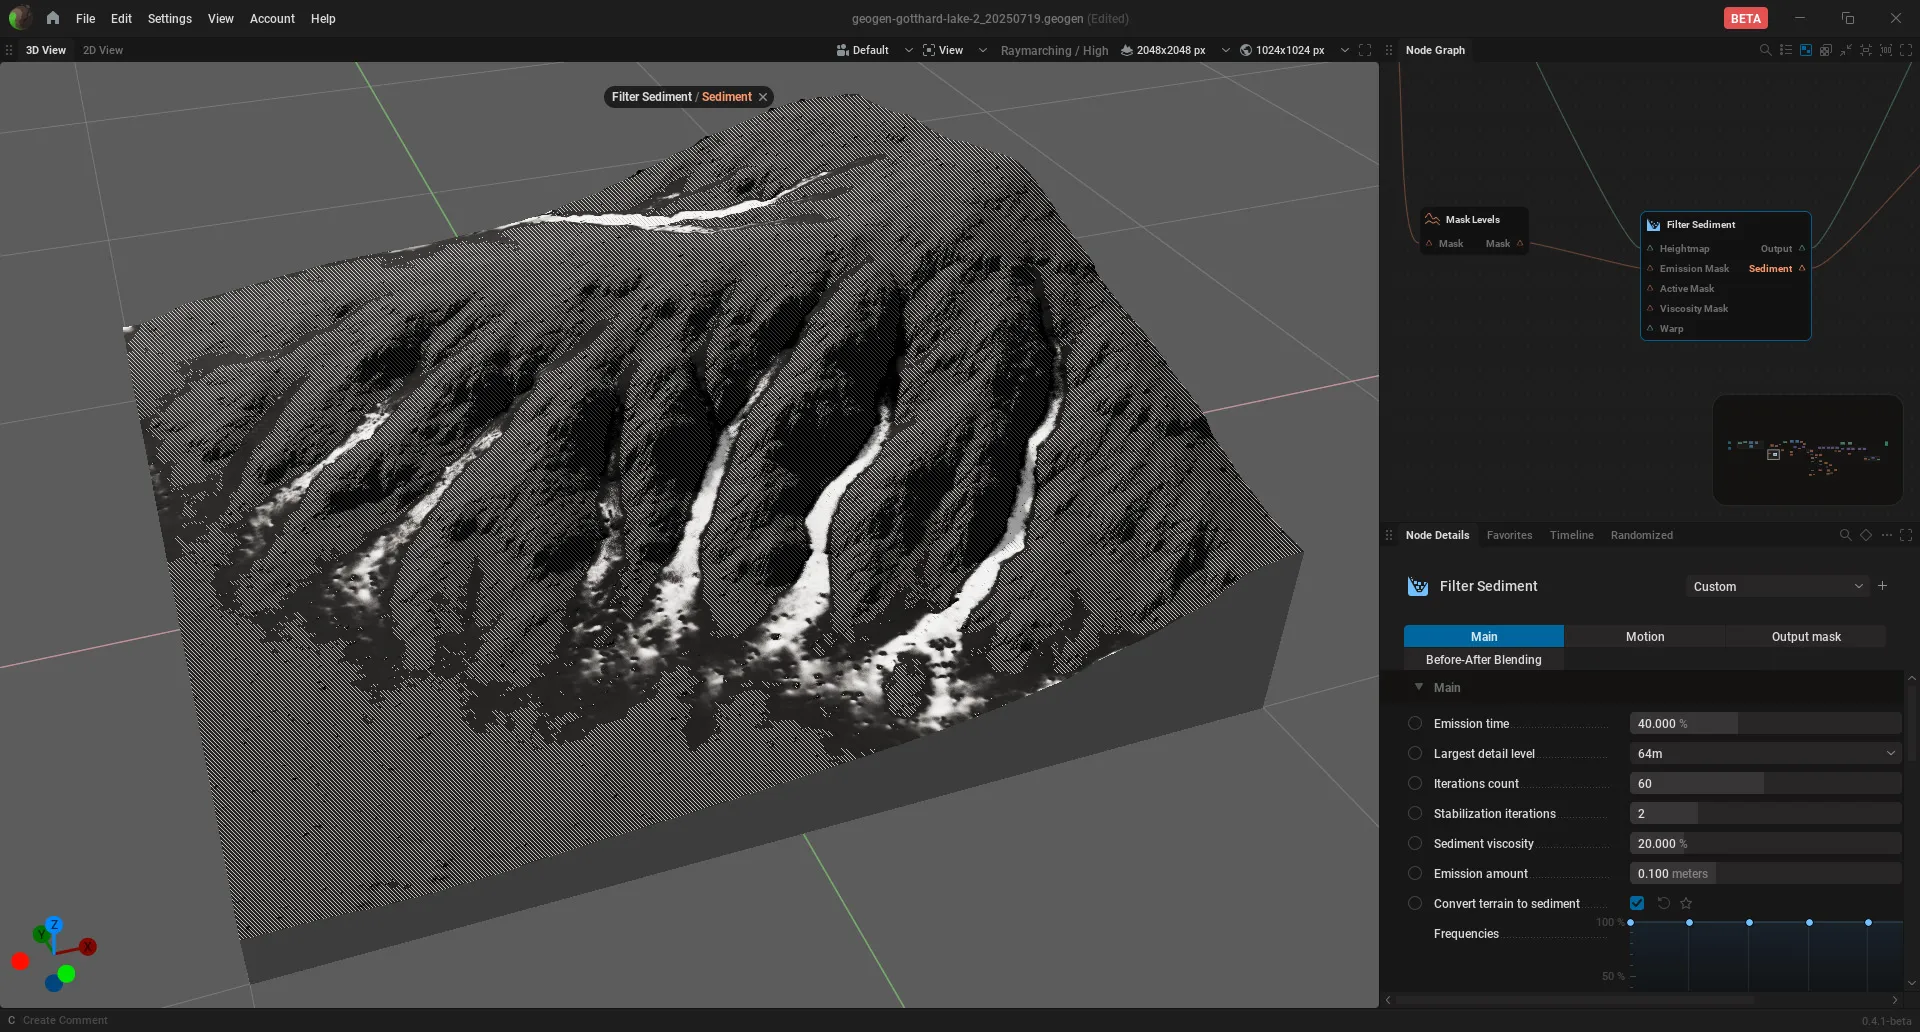Open the Settings menu
The image size is (1920, 1032).
(x=170, y=18)
